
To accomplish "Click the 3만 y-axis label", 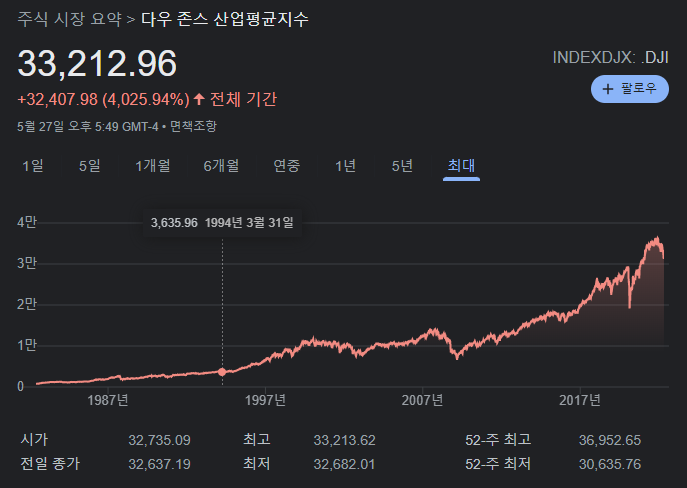I will coord(27,263).
